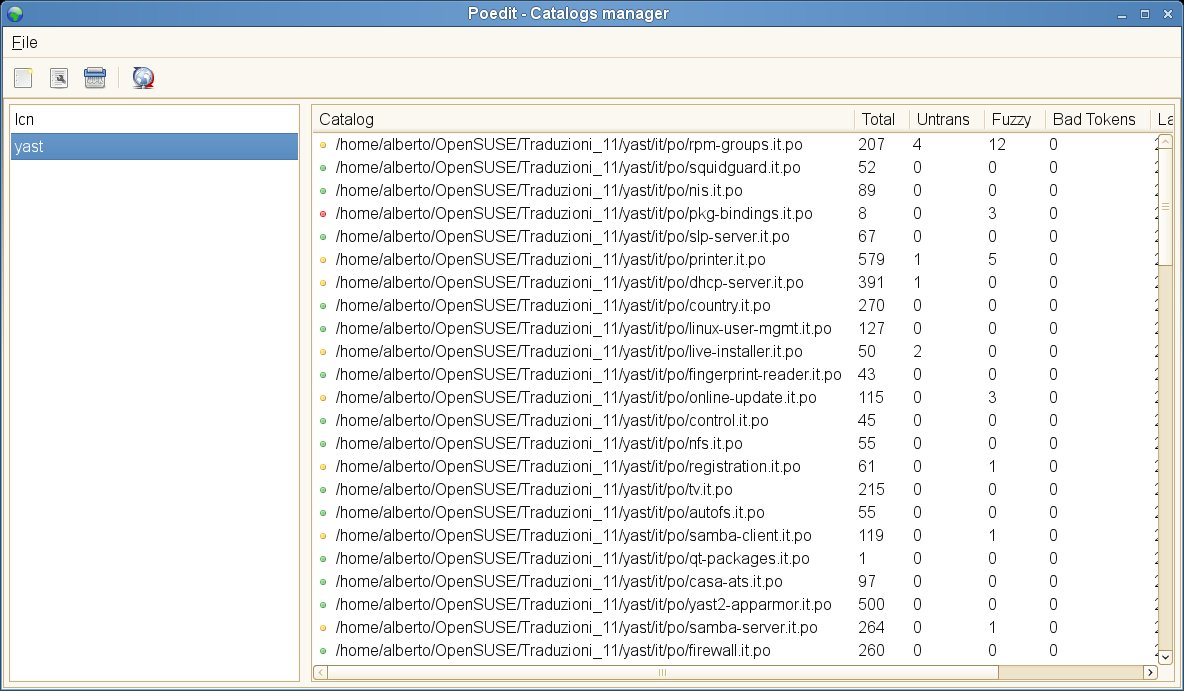The image size is (1184, 691).
Task: Click the yellow status dot of rpm-groups.it.po
Action: 323,145
